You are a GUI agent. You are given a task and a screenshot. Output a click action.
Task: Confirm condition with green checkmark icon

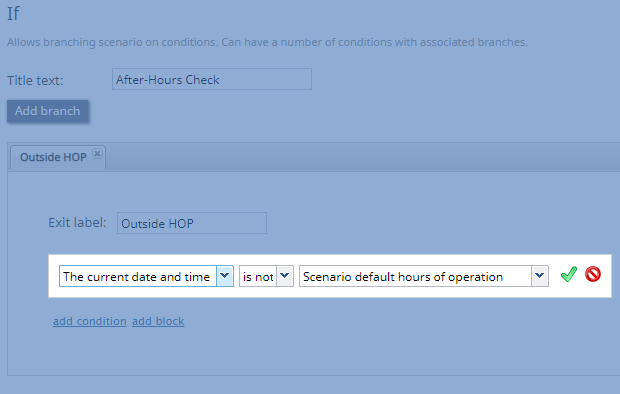pos(569,275)
